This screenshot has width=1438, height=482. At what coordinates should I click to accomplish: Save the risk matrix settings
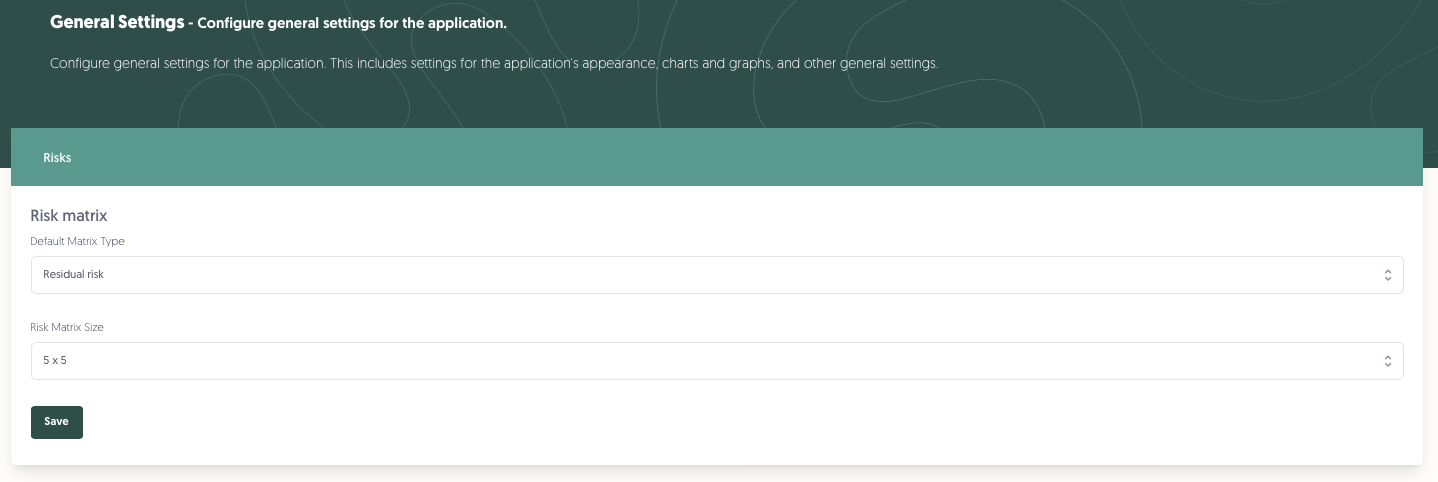(57, 422)
